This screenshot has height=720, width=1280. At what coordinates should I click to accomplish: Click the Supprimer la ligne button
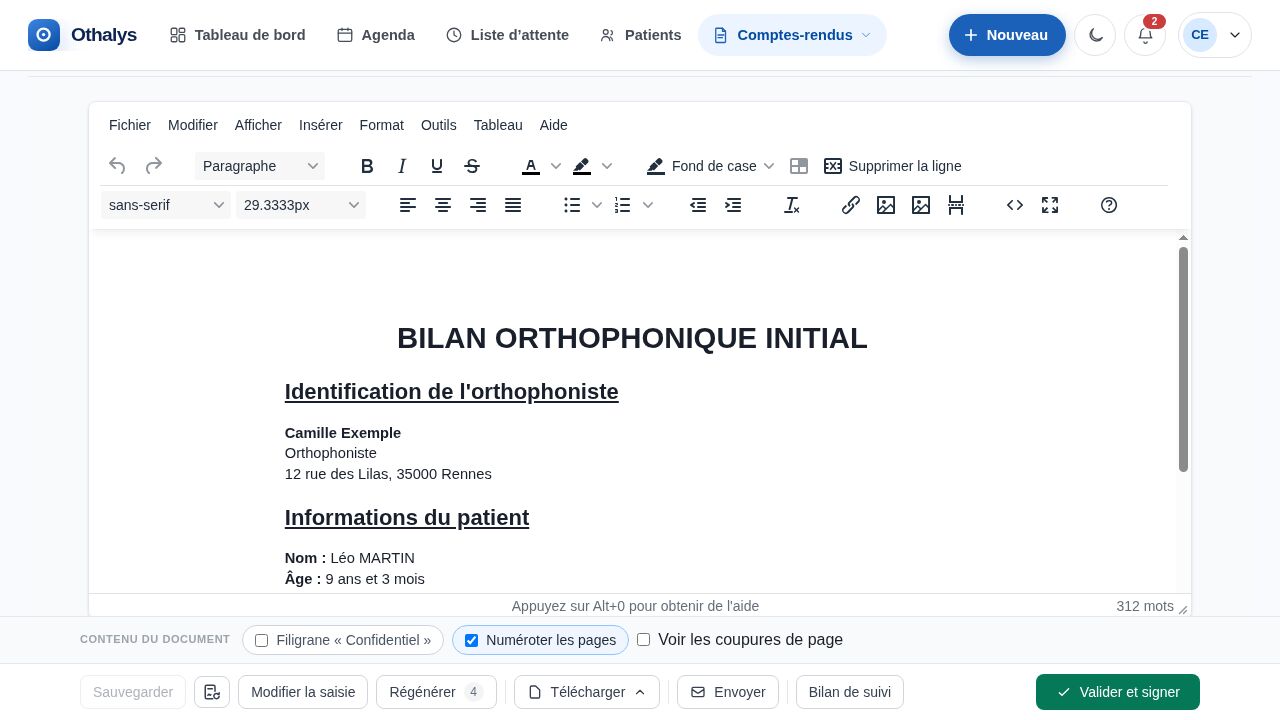(x=893, y=166)
